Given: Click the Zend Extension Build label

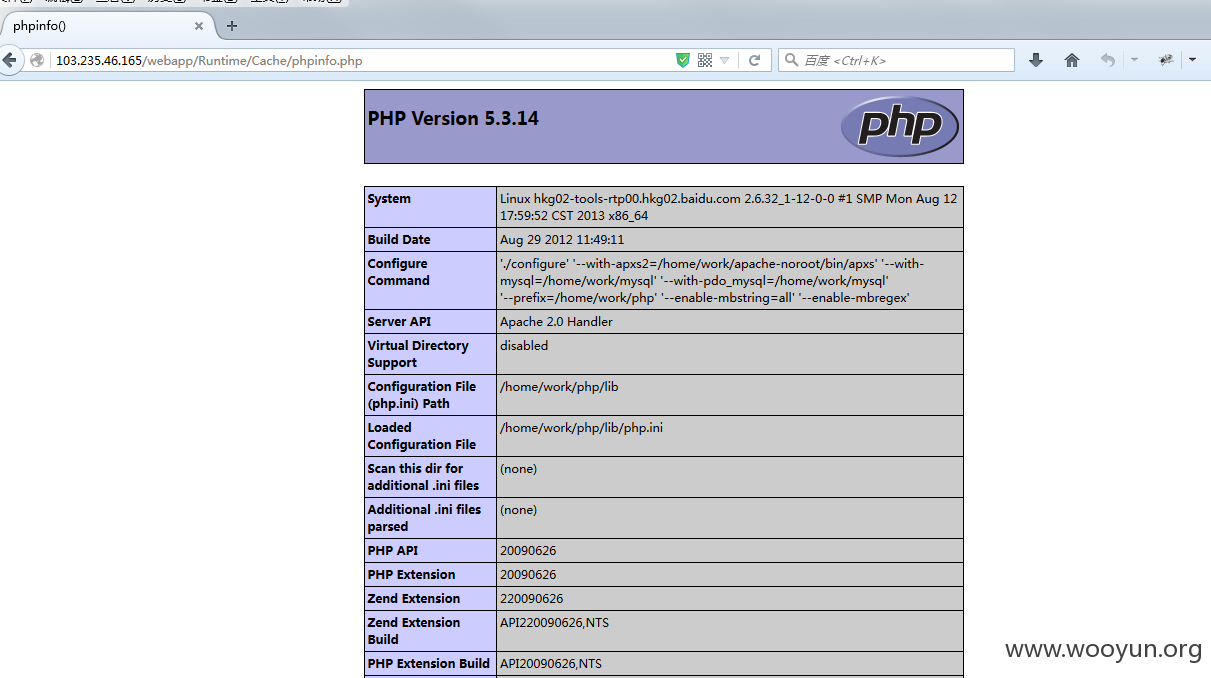Looking at the screenshot, I should 414,631.
